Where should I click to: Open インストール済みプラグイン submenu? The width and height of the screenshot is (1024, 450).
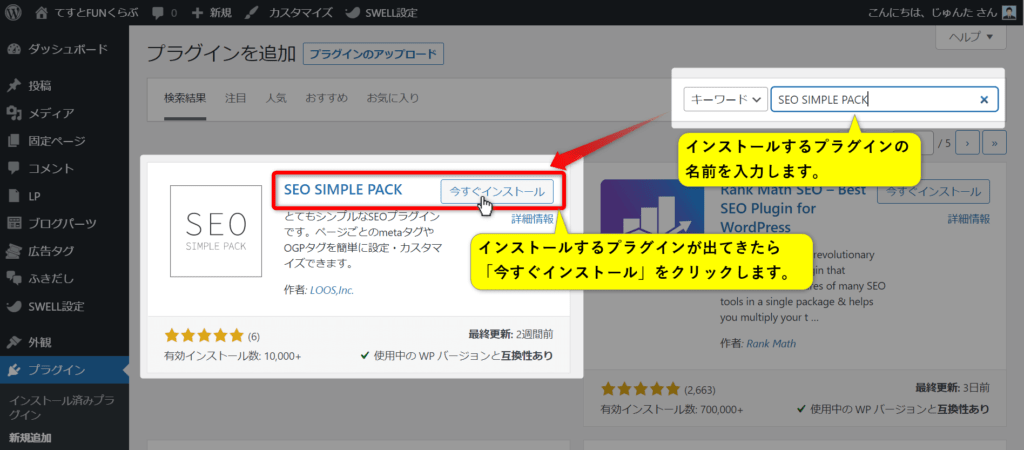(62, 408)
